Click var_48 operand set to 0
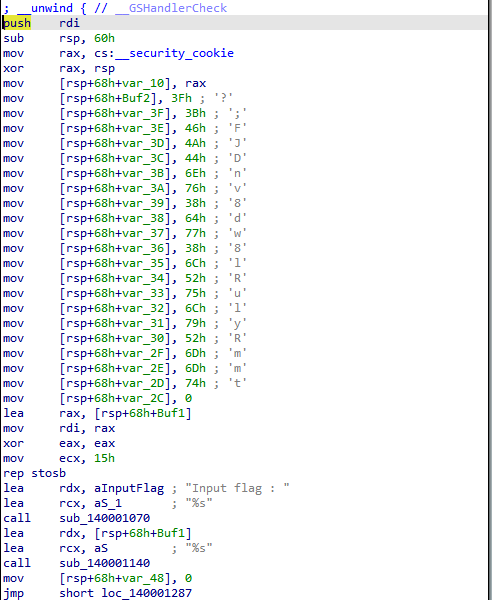This screenshot has height=600, width=492. coord(143,578)
